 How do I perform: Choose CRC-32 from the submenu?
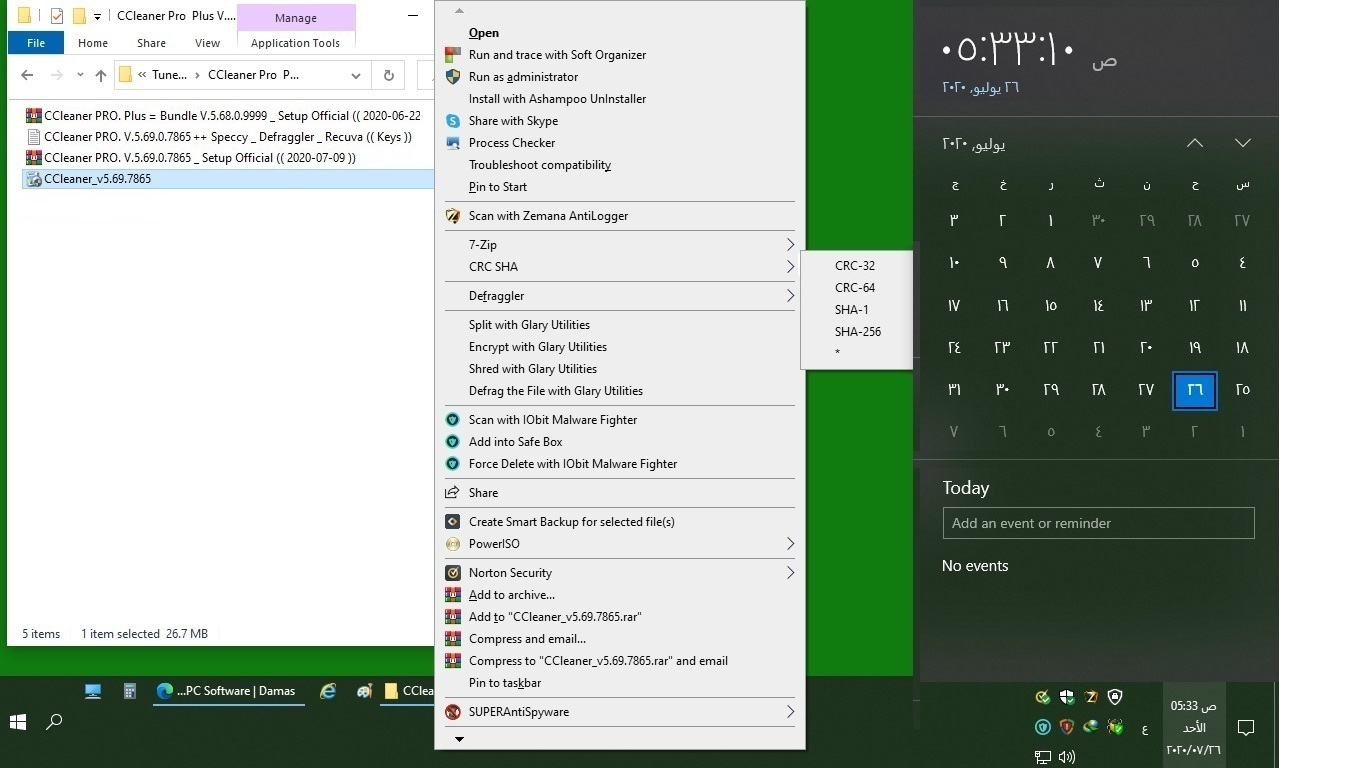(x=857, y=266)
